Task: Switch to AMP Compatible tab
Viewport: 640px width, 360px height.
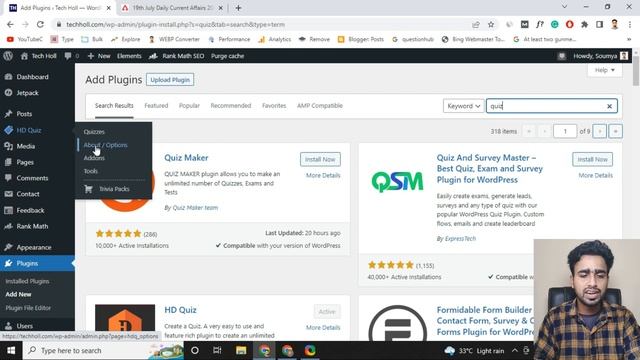Action: [320, 106]
